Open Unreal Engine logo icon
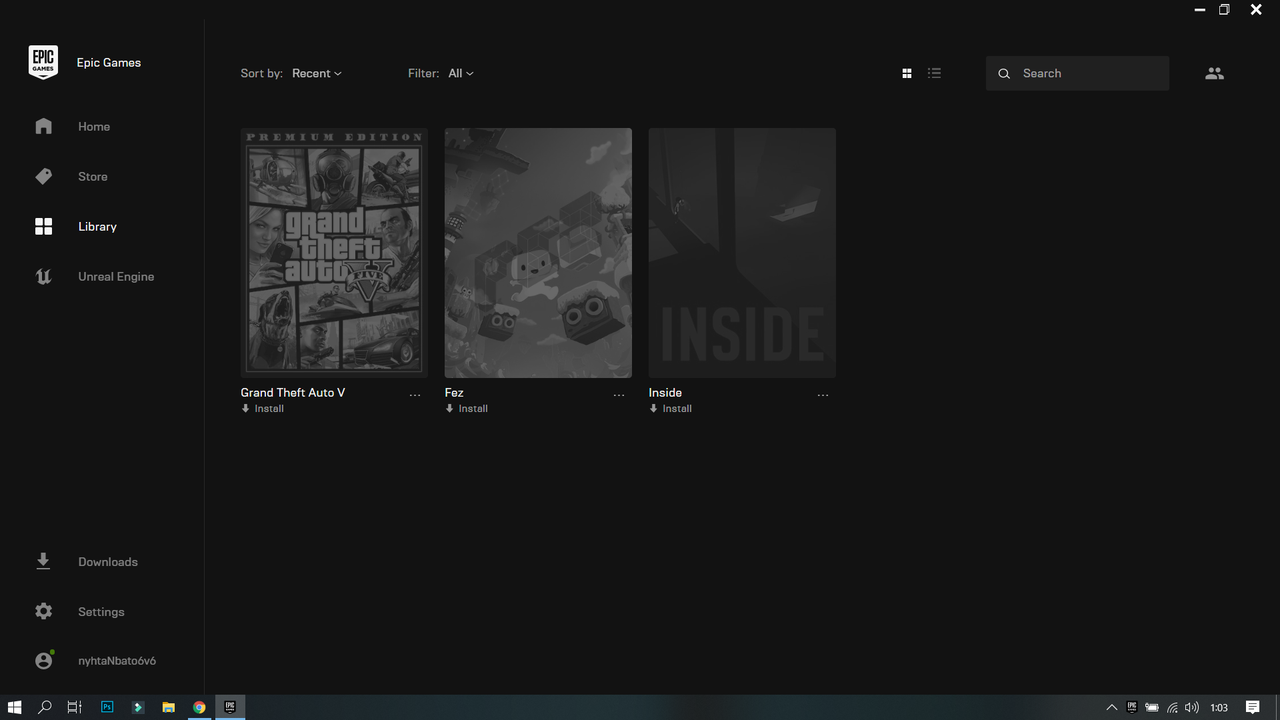This screenshot has width=1280, height=720. click(43, 277)
